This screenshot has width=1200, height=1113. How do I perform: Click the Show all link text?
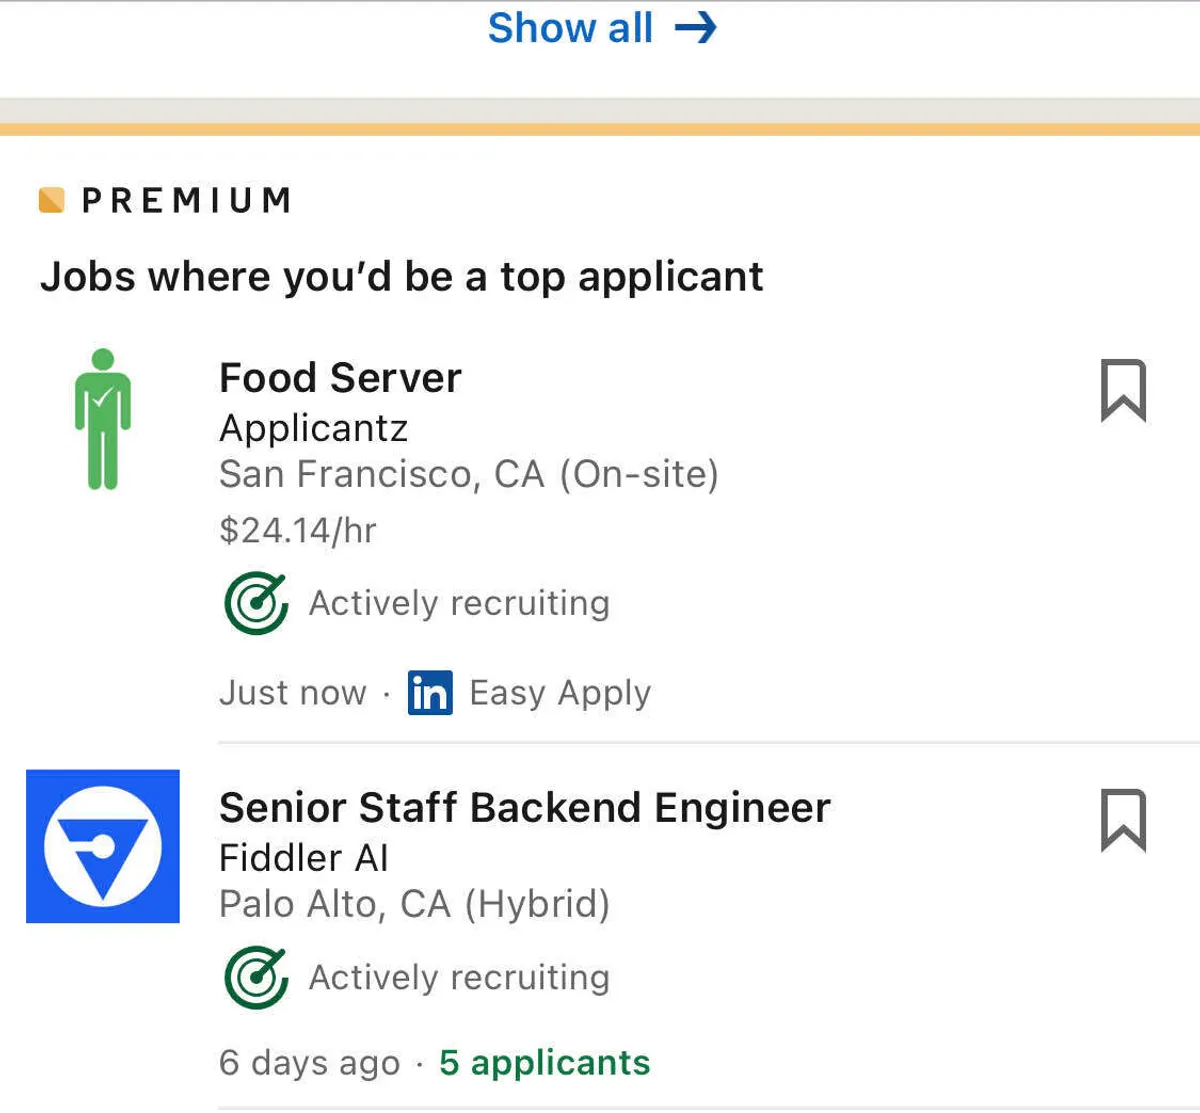(x=570, y=28)
